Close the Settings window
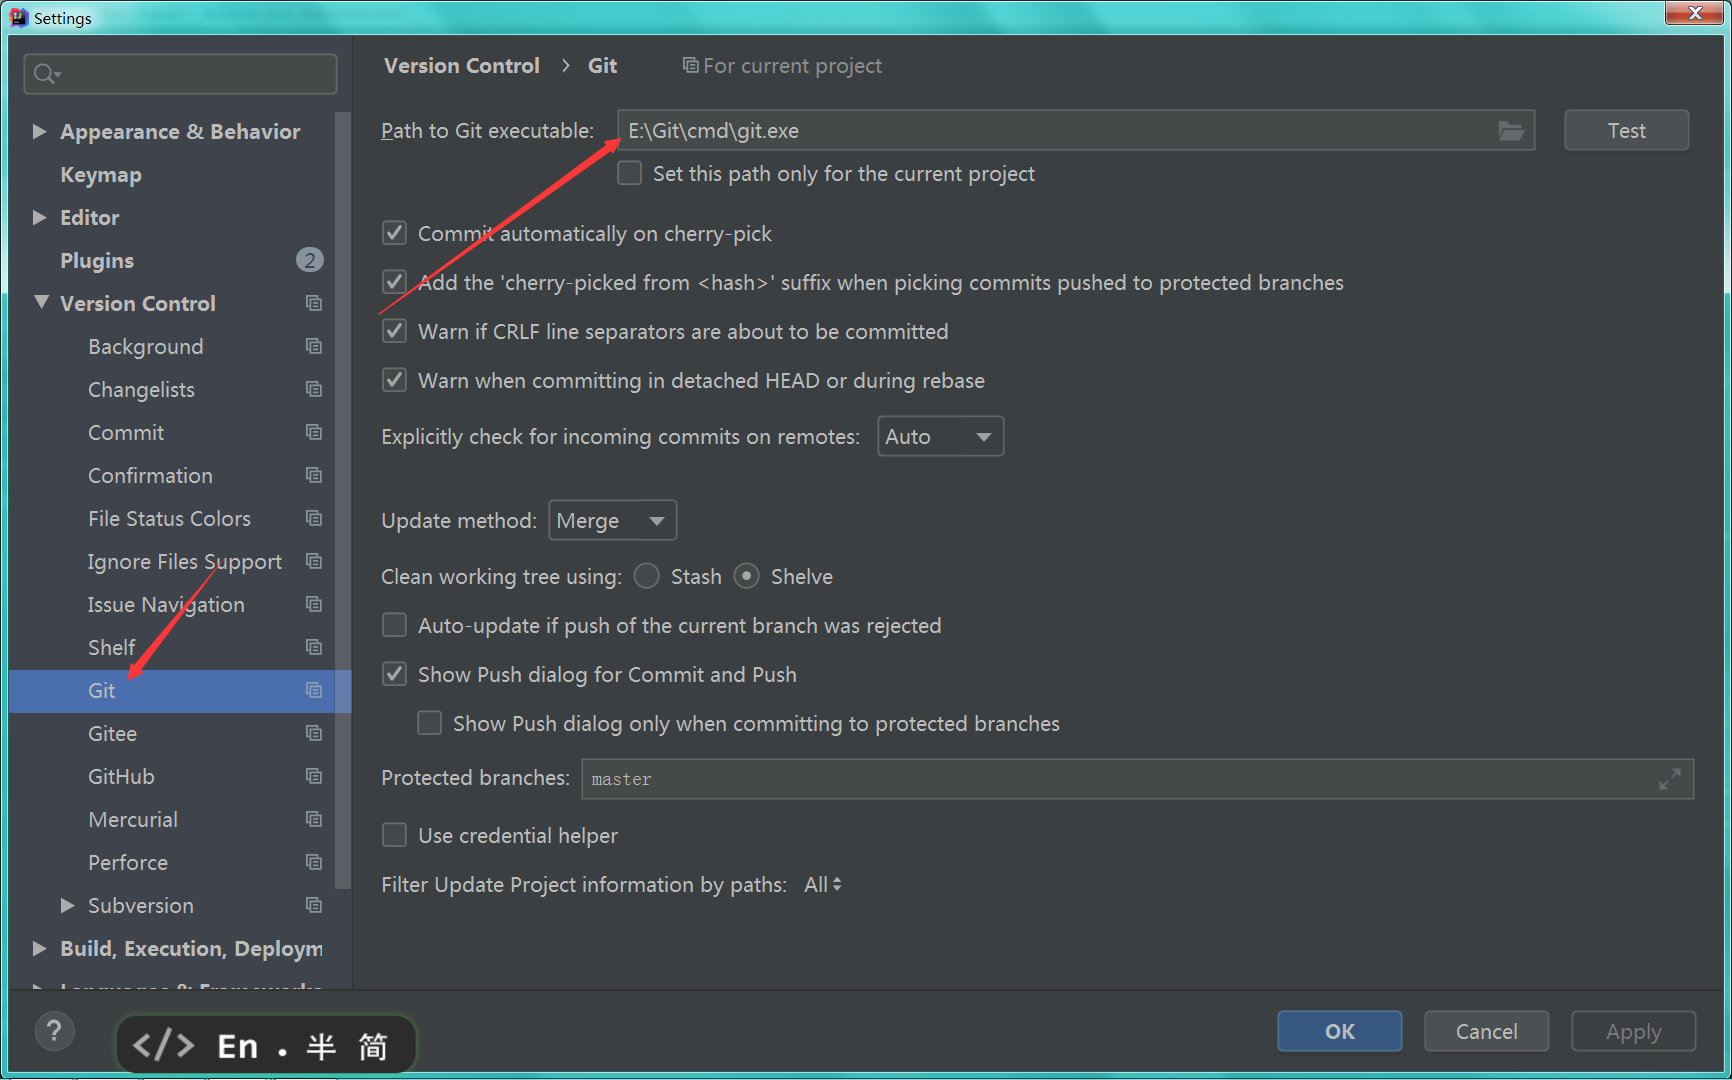 coord(1694,12)
